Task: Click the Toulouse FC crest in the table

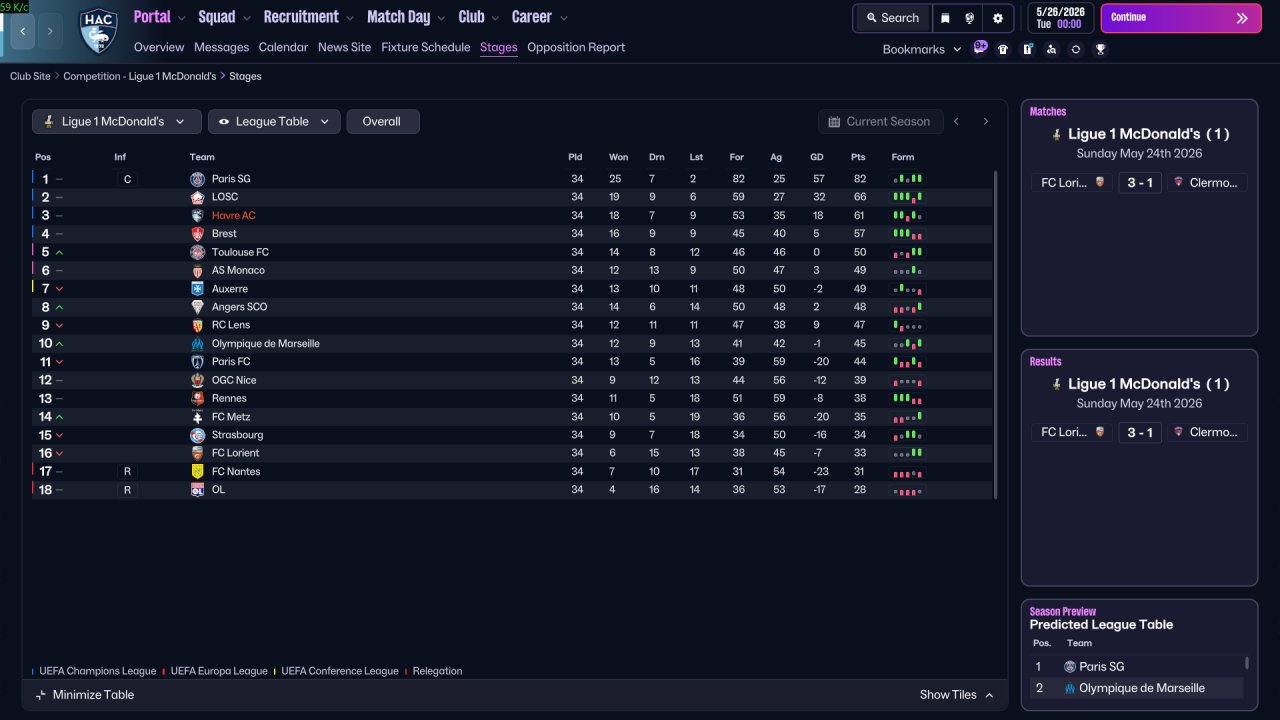Action: pyautogui.click(x=197, y=252)
